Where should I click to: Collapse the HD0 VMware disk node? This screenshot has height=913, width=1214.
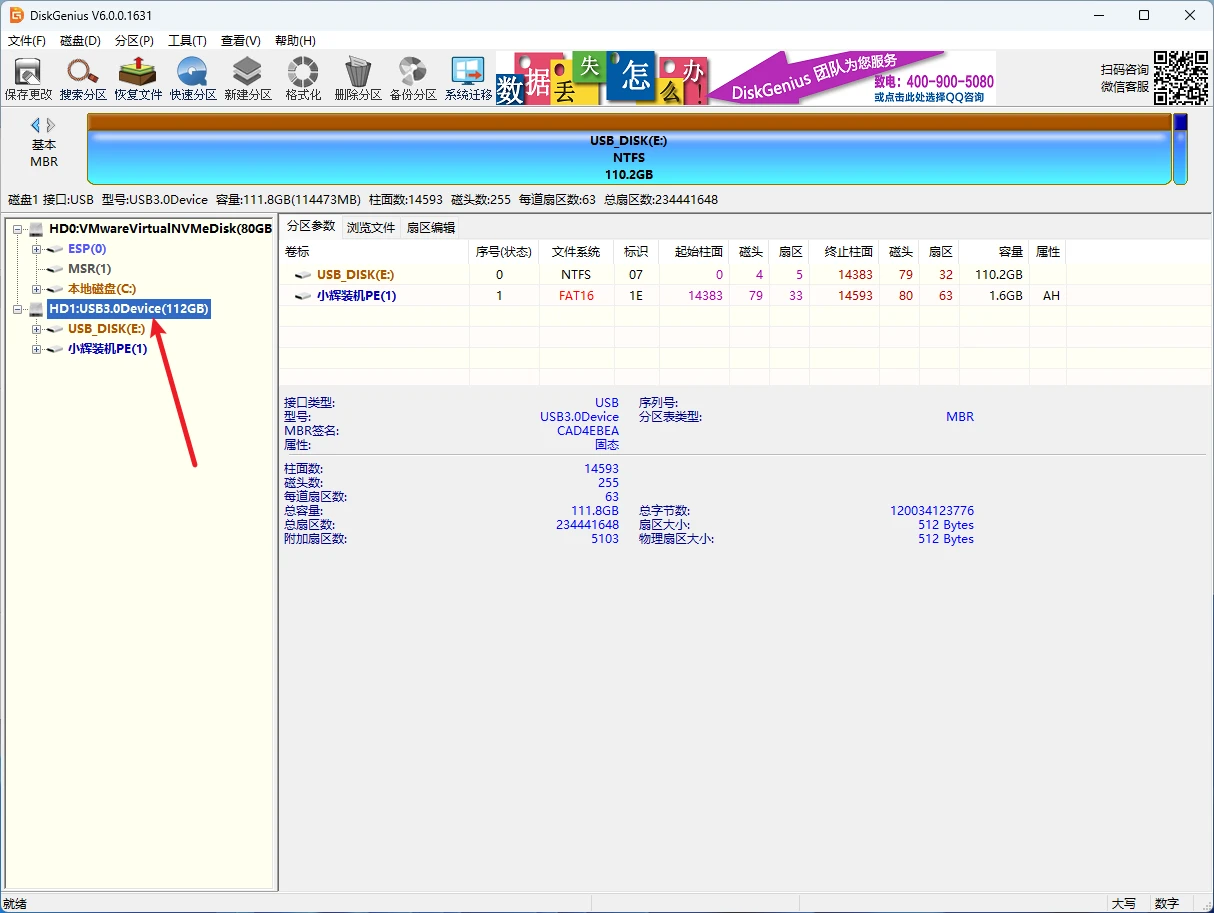point(18,229)
